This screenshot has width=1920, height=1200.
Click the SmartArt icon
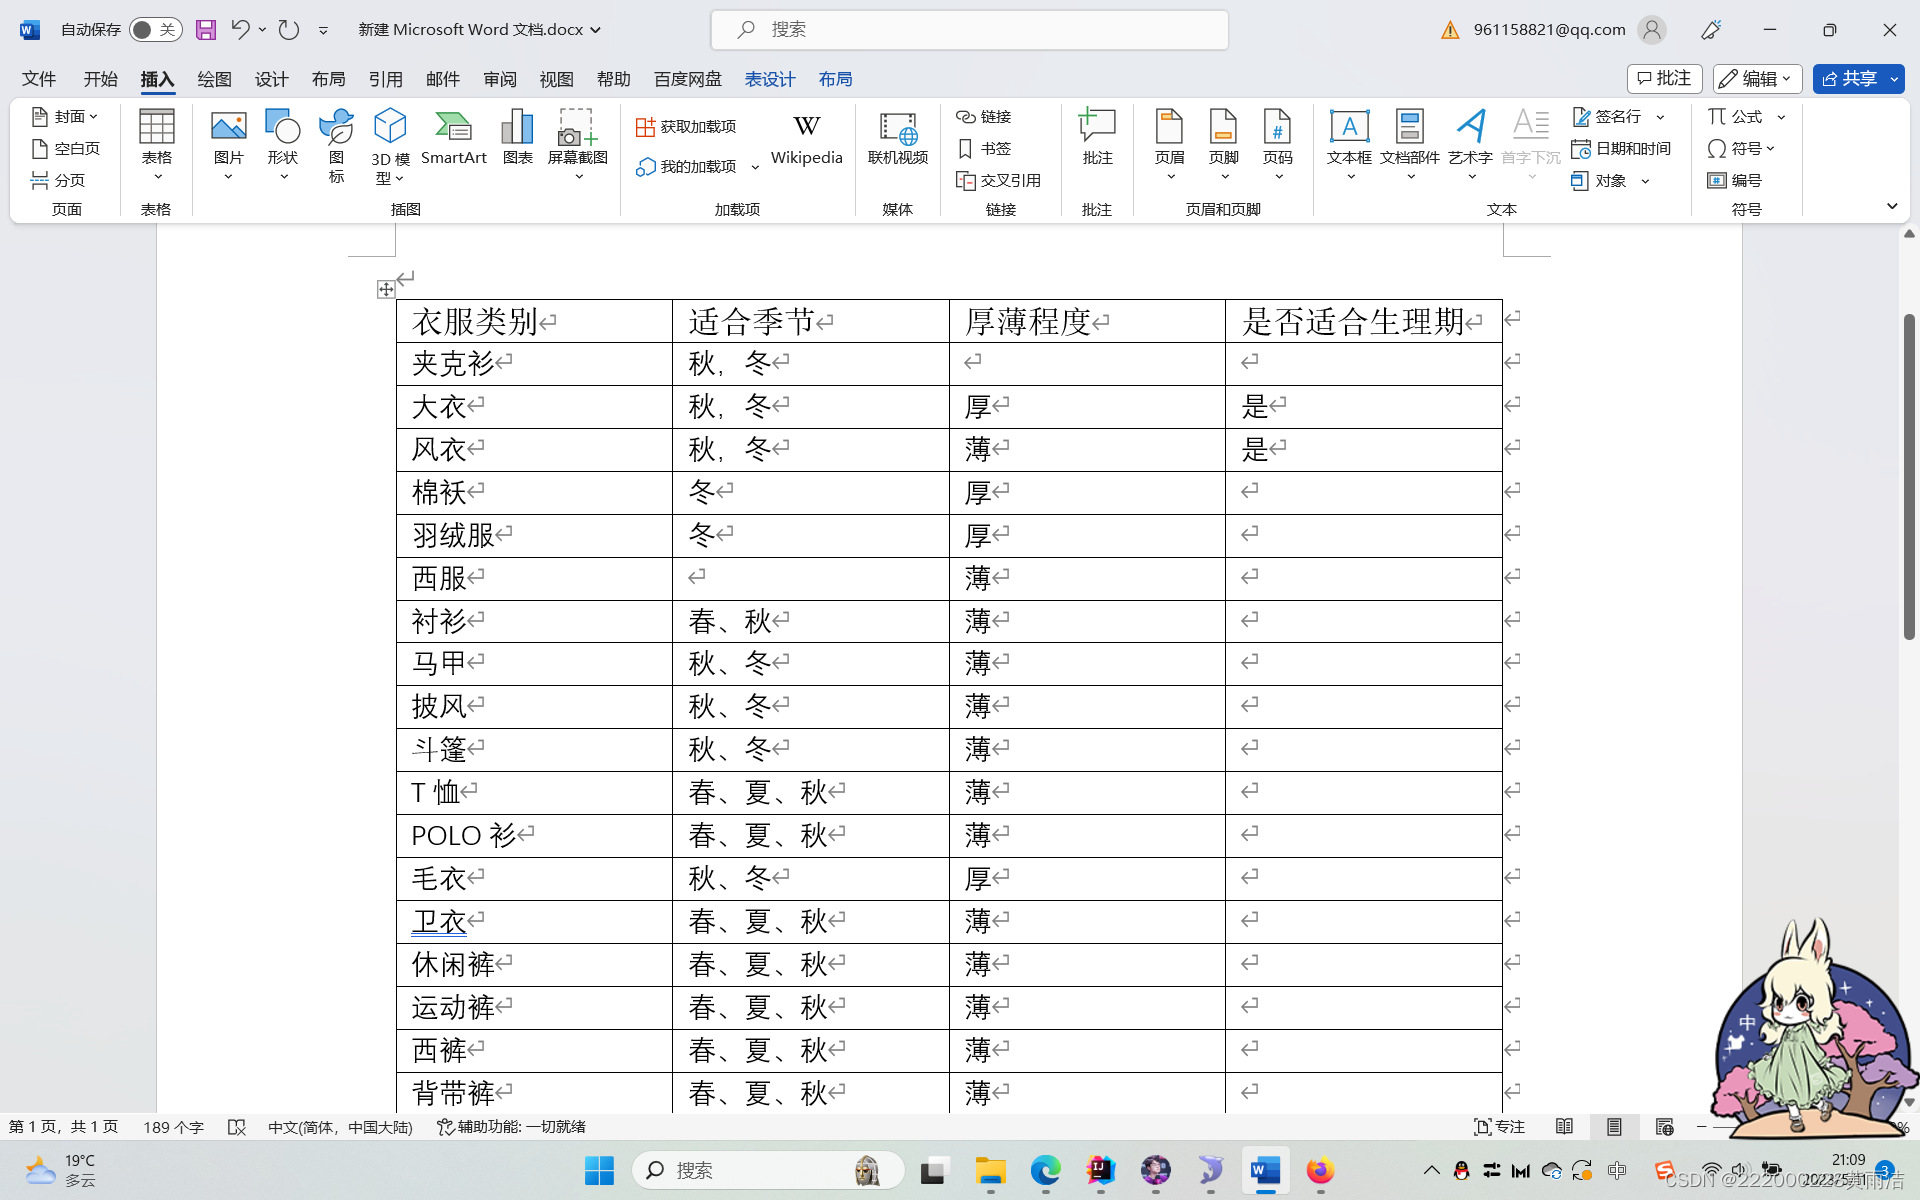pos(453,138)
